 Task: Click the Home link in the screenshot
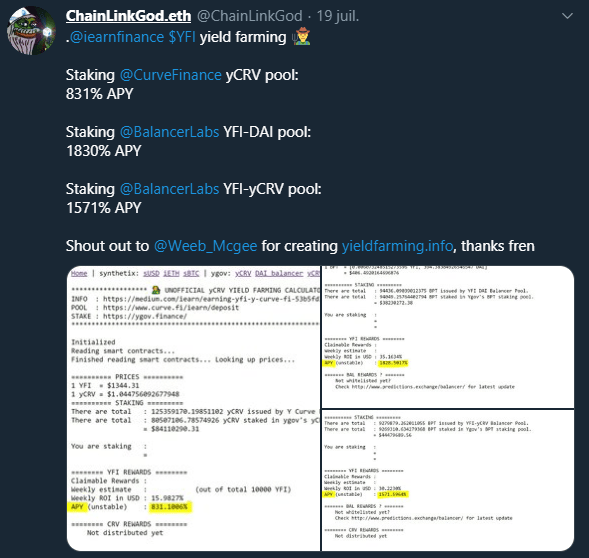[x=79, y=274]
